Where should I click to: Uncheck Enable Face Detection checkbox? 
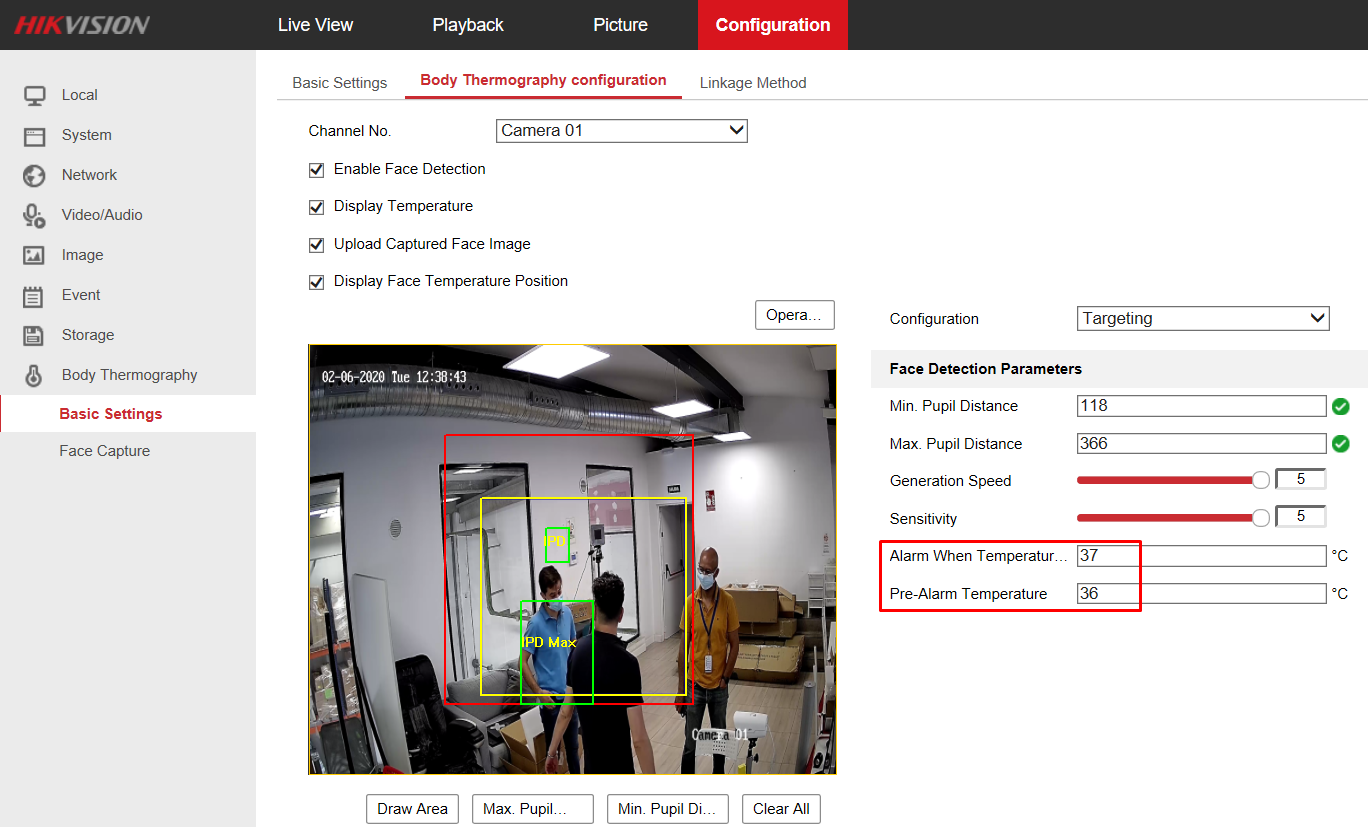point(317,170)
